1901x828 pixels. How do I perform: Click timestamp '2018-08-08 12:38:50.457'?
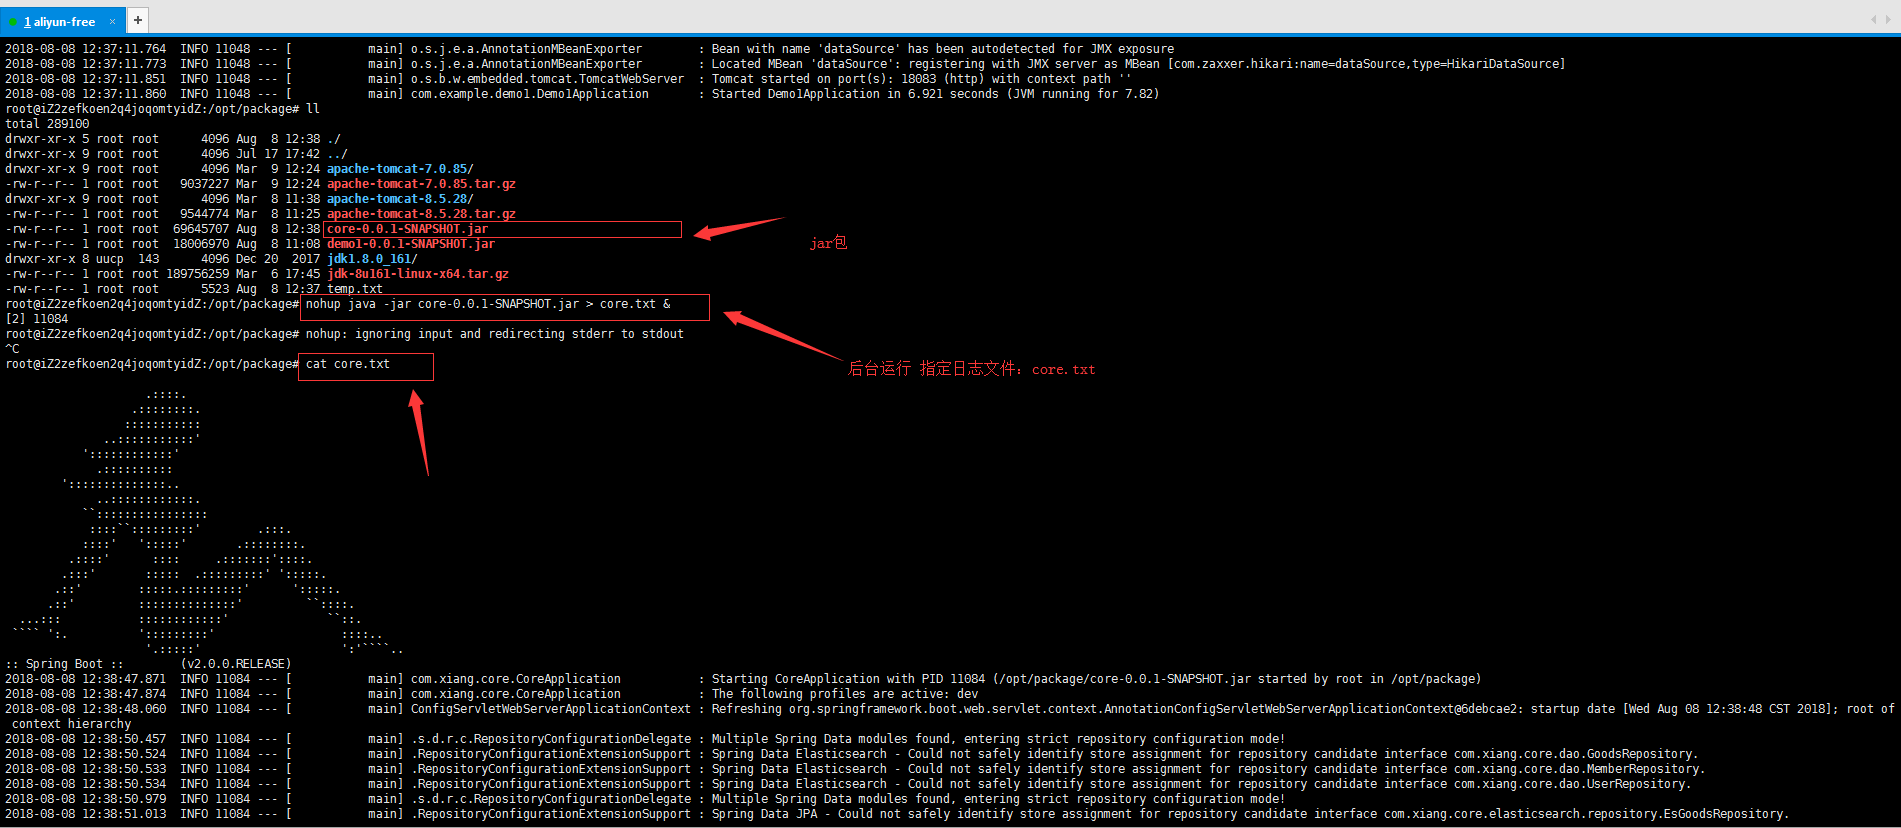86,739
